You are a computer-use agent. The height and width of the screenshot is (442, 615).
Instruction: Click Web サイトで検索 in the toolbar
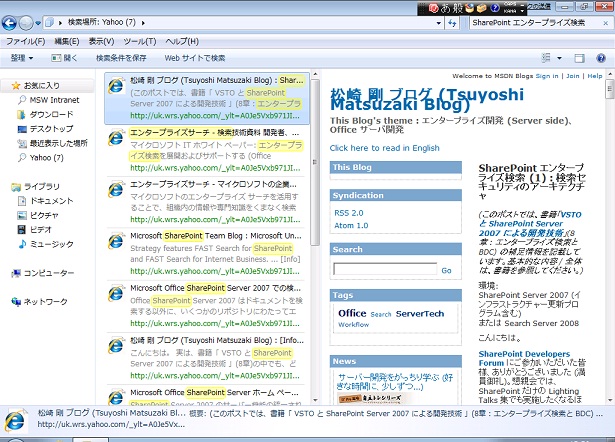pyautogui.click(x=195, y=58)
